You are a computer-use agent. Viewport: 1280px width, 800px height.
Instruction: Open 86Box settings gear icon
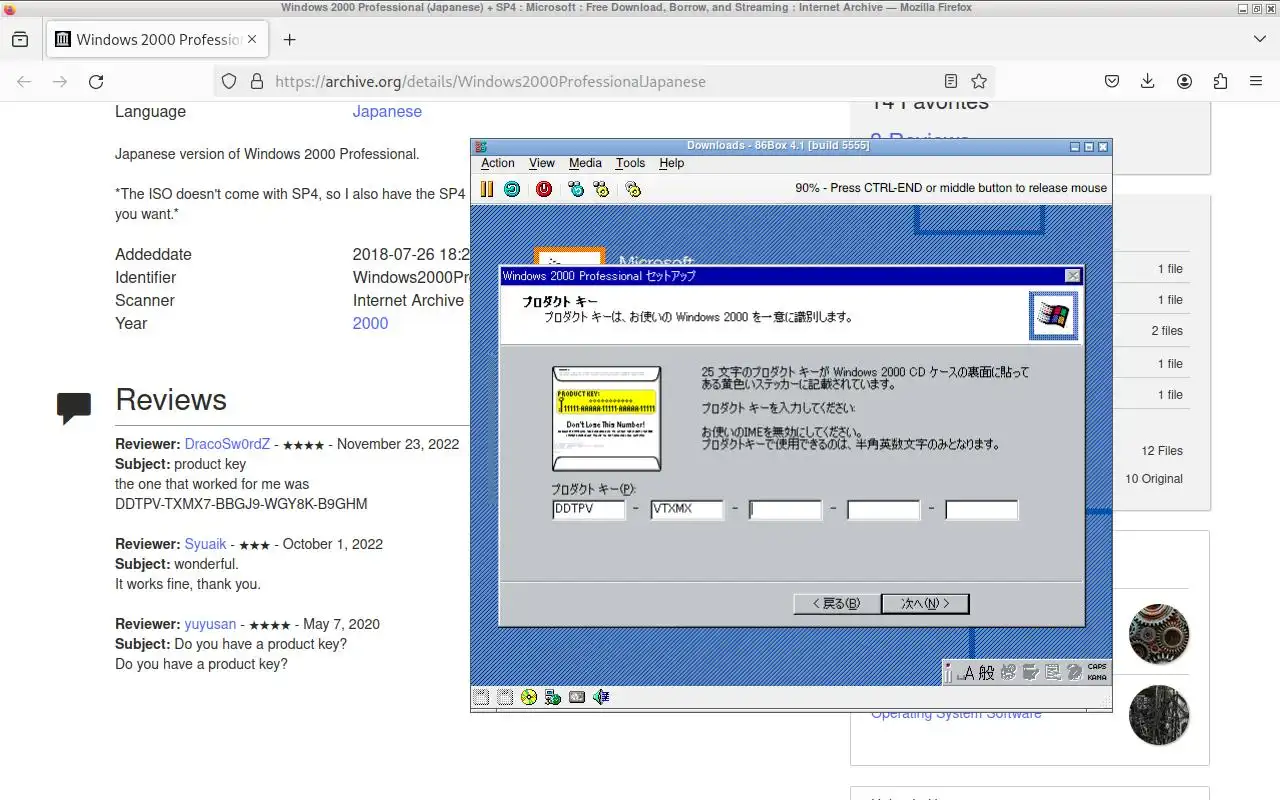click(633, 188)
